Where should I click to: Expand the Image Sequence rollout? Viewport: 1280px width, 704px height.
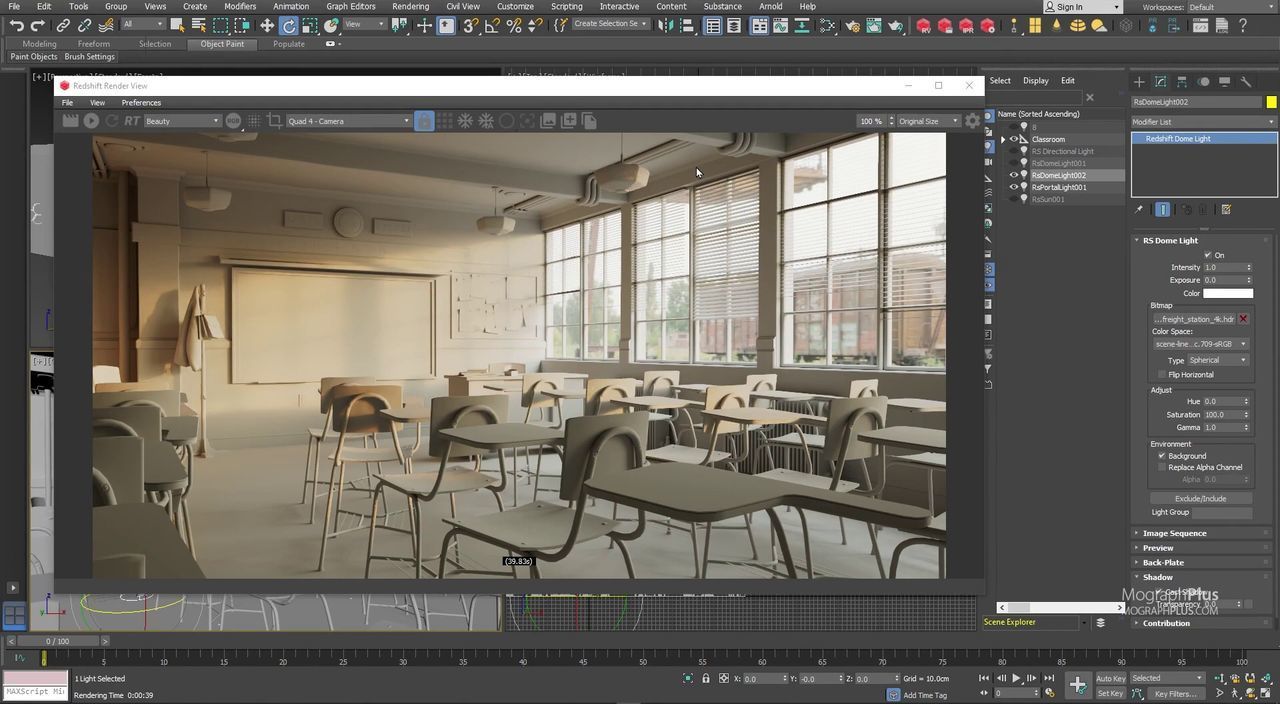click(x=1174, y=533)
